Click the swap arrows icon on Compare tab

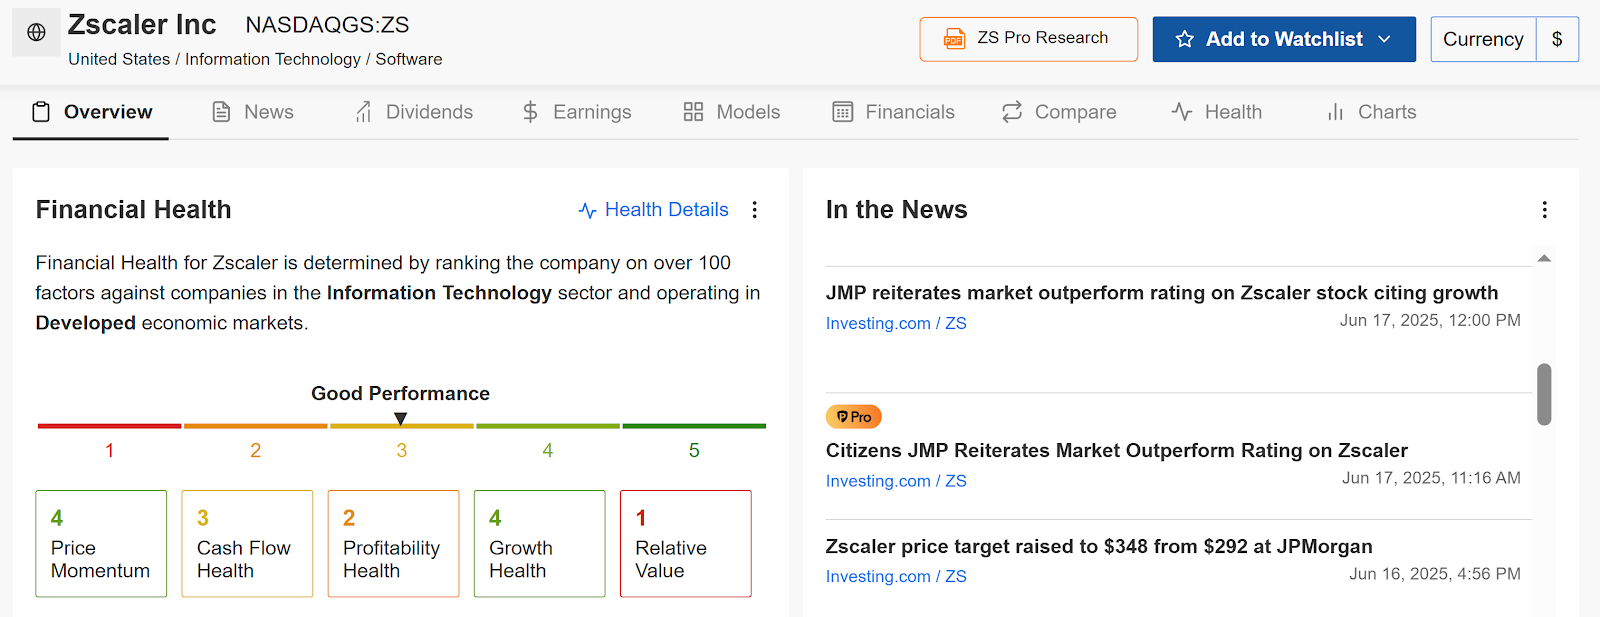(x=1012, y=112)
